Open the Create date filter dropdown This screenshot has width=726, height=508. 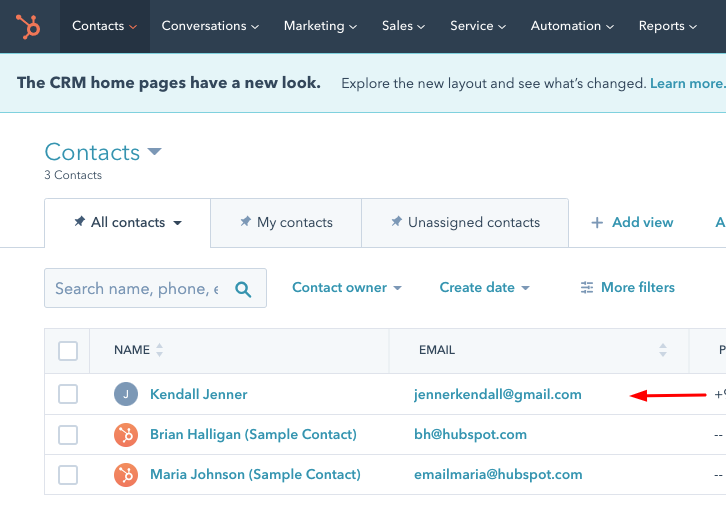coord(484,288)
